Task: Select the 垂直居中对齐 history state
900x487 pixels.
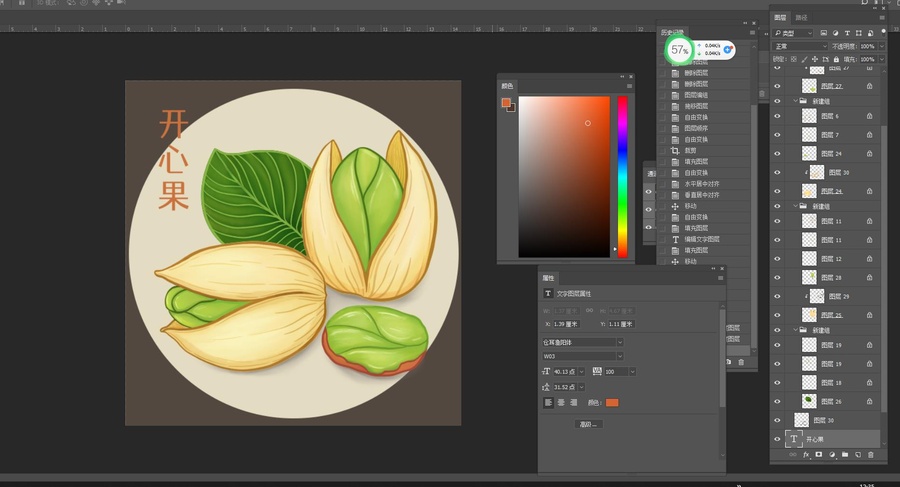Action: 701,195
